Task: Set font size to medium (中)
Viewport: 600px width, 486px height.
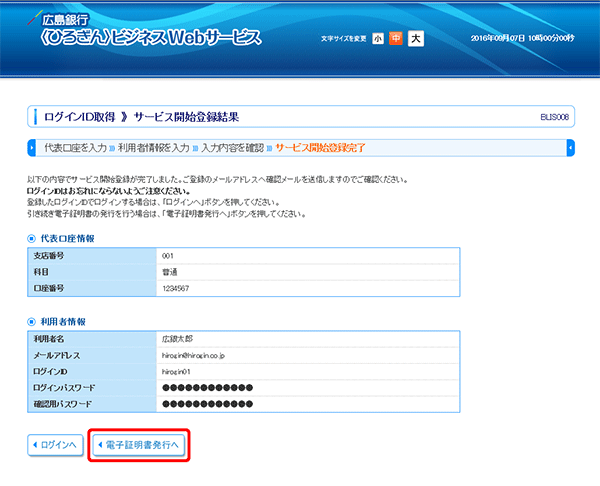Action: pyautogui.click(x=396, y=39)
